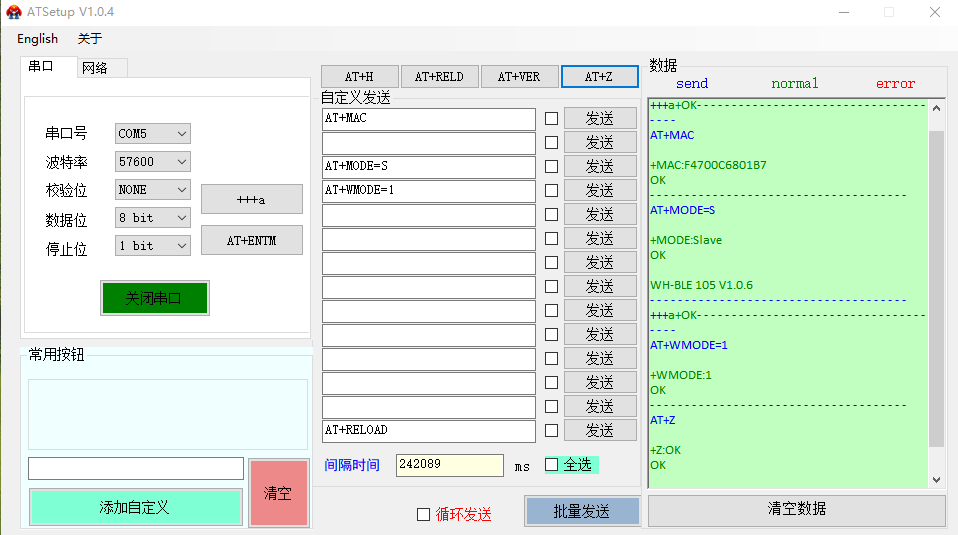Switch to the 网络 tab

pyautogui.click(x=95, y=68)
